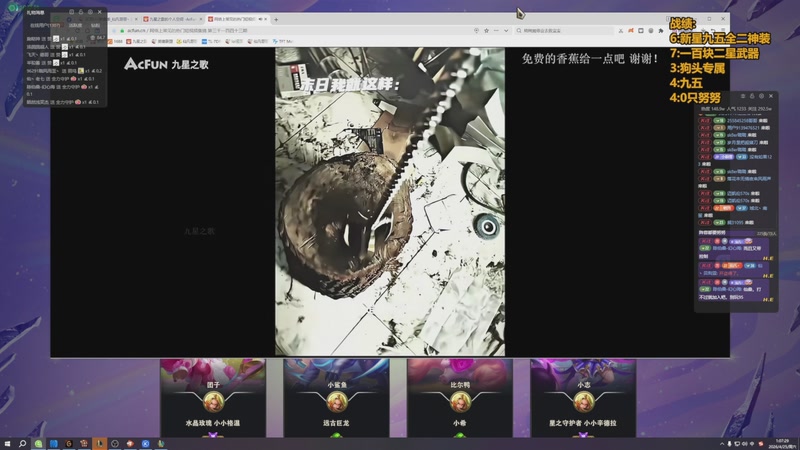Click the location pin icon in address bar
The width and height of the screenshot is (800, 450).
[x=476, y=31]
